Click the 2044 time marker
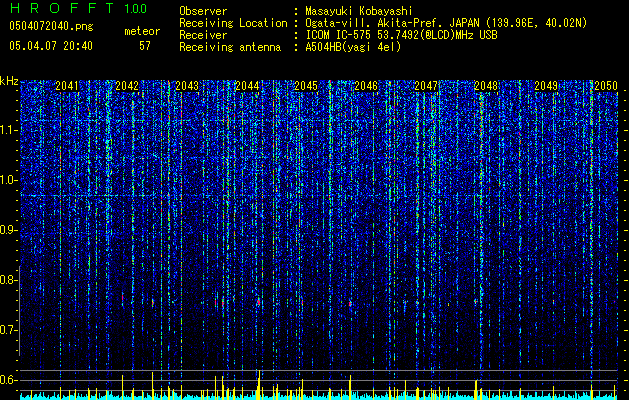The width and height of the screenshot is (629, 400). coord(247,86)
